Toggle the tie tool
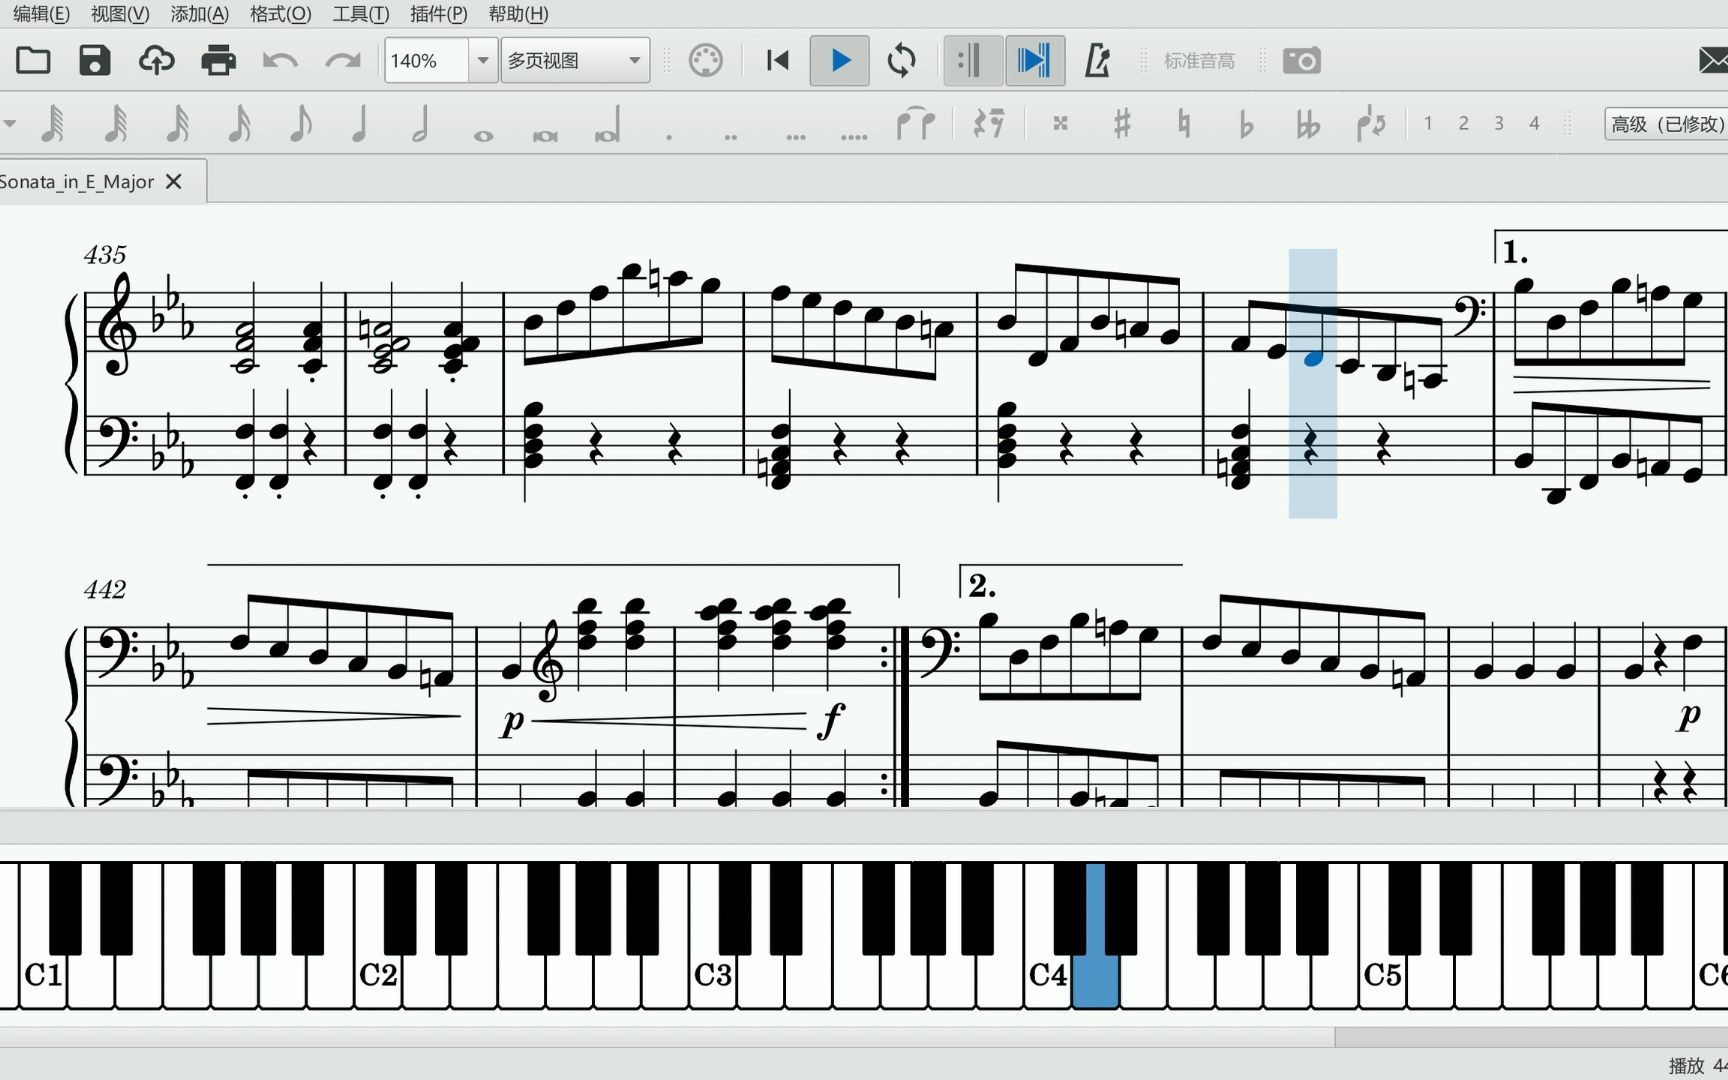The height and width of the screenshot is (1080, 1728). tap(915, 125)
